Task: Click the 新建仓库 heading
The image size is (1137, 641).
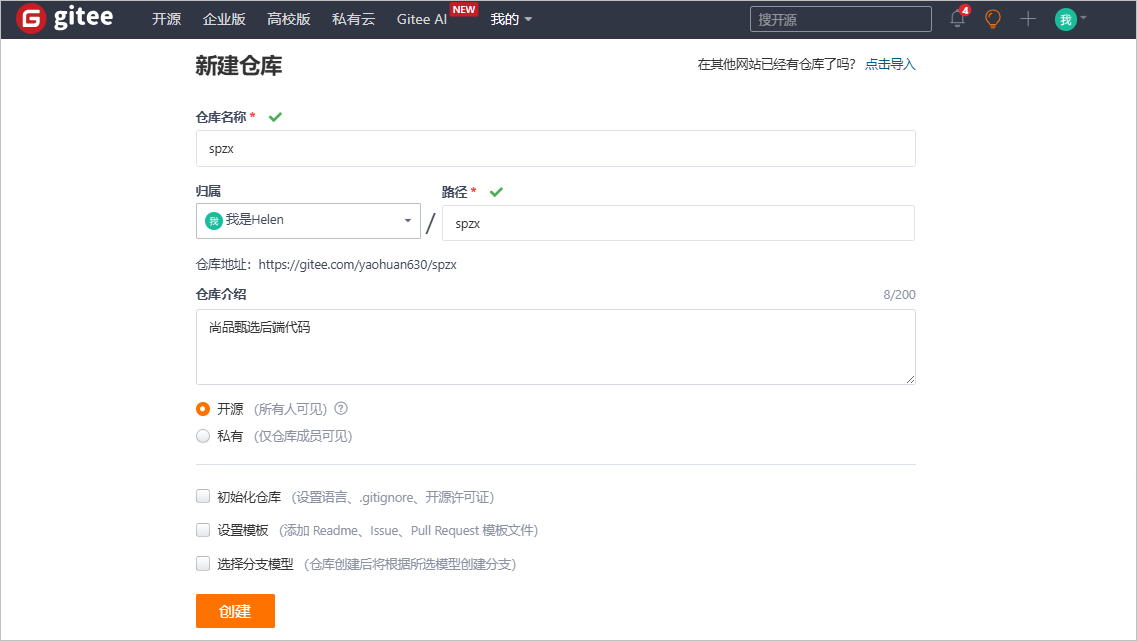Action: tap(239, 66)
